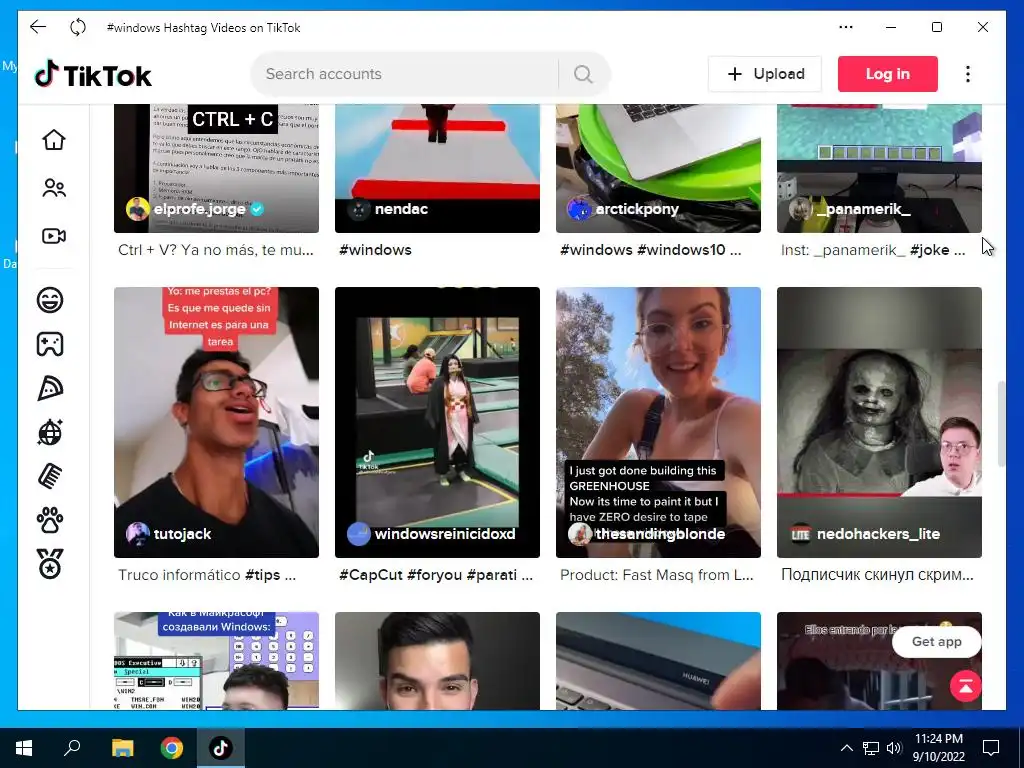Click the #joke hashtag in _panamerik_ caption
The height and width of the screenshot is (768, 1024).
pos(931,250)
